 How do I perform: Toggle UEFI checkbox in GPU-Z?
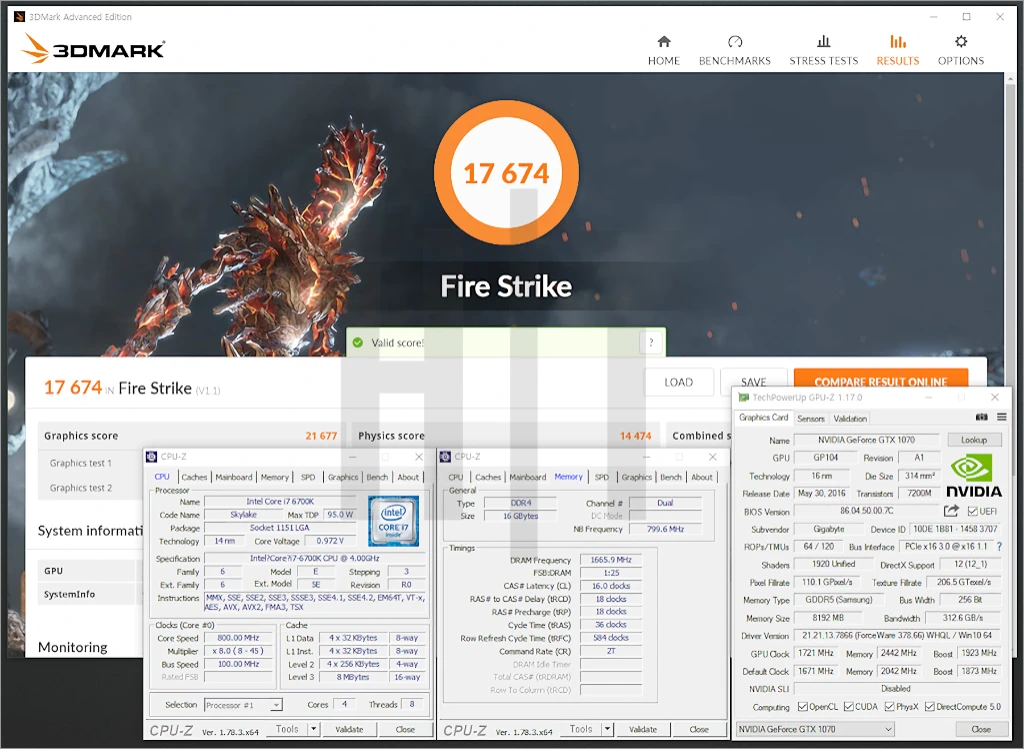[x=972, y=511]
